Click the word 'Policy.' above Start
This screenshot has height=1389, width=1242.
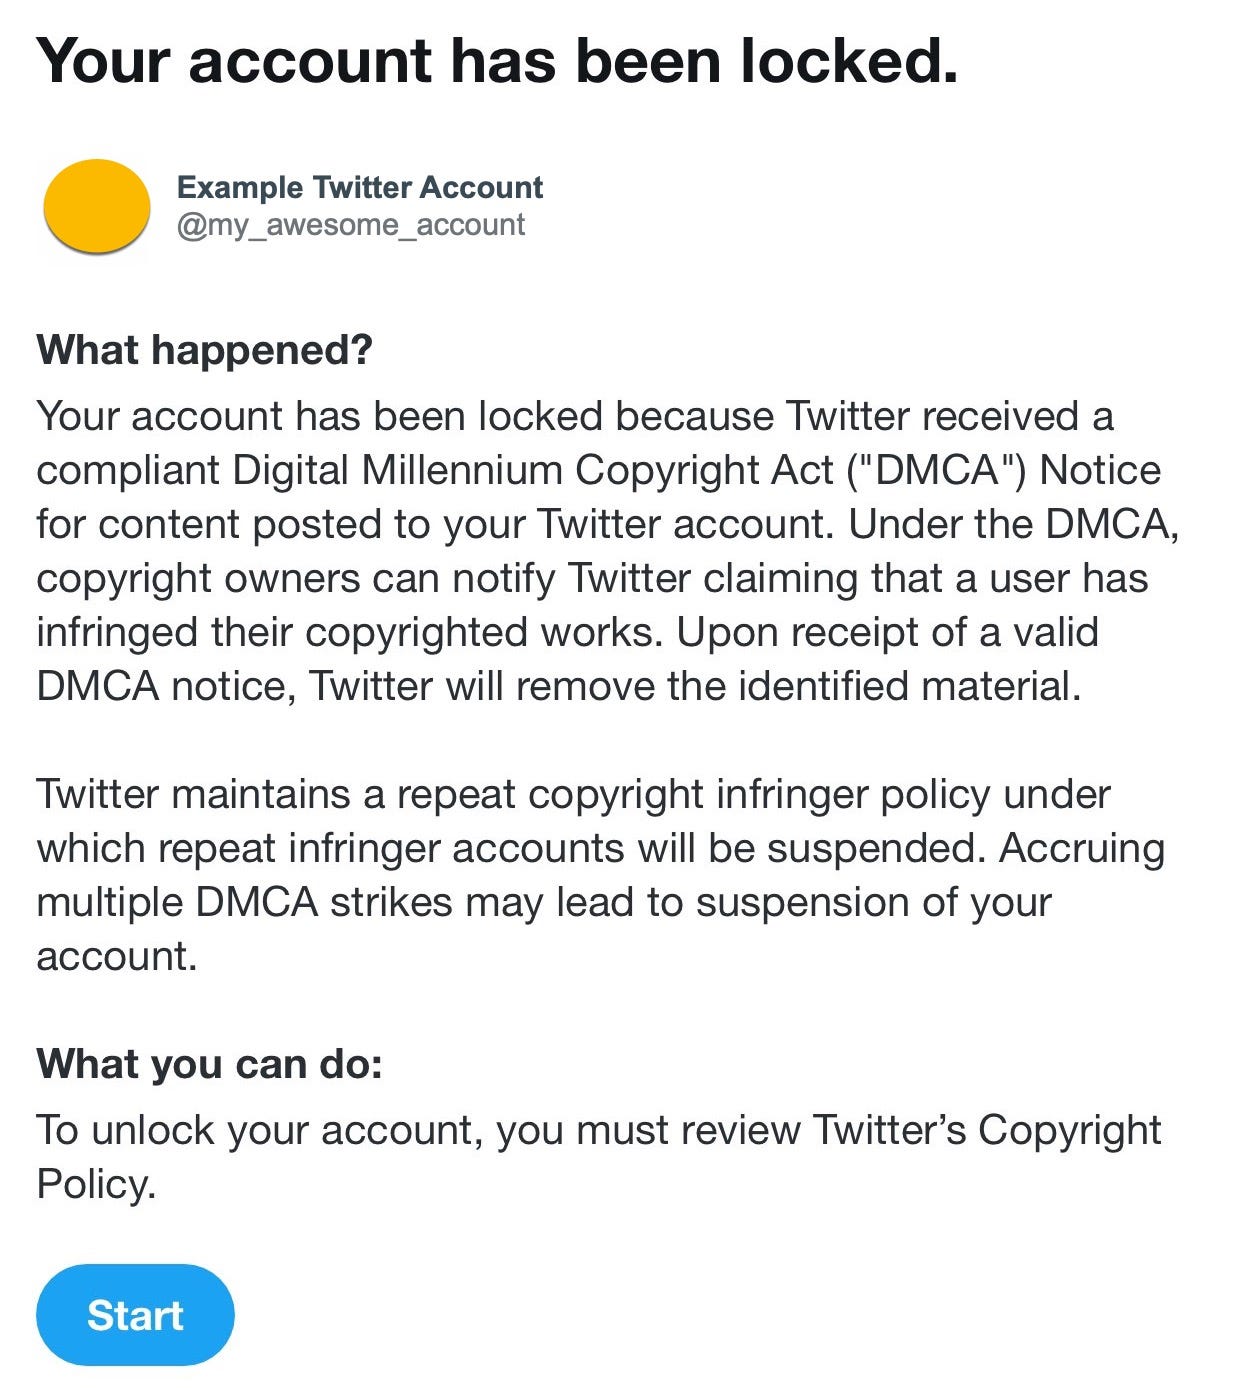click(x=96, y=1184)
